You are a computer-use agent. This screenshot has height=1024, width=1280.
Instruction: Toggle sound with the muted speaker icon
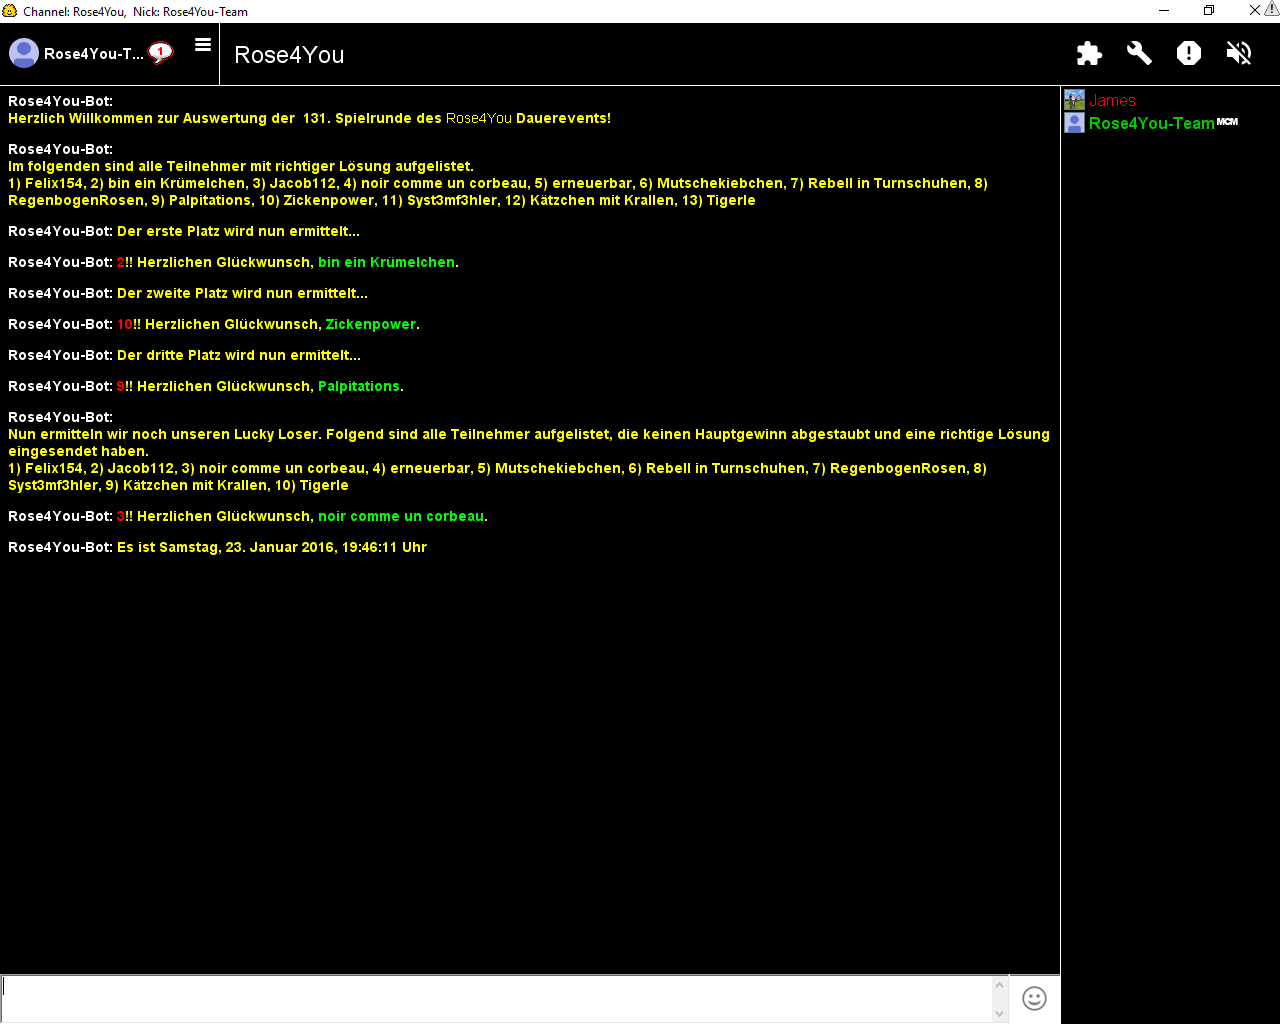coord(1239,53)
